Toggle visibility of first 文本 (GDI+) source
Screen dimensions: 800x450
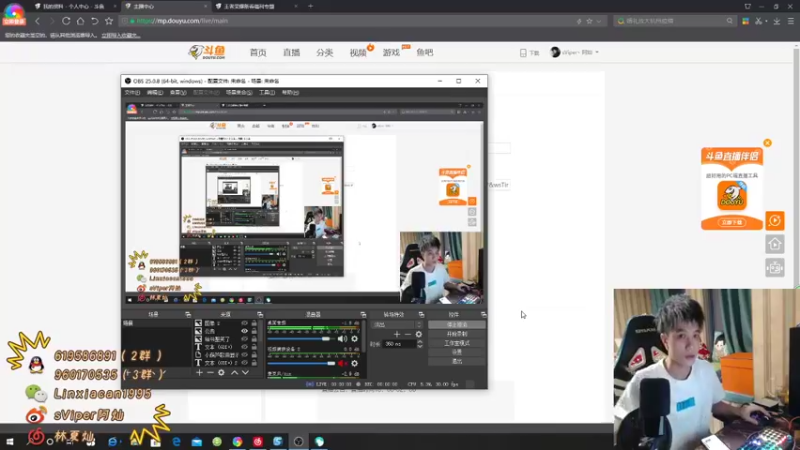(x=244, y=347)
